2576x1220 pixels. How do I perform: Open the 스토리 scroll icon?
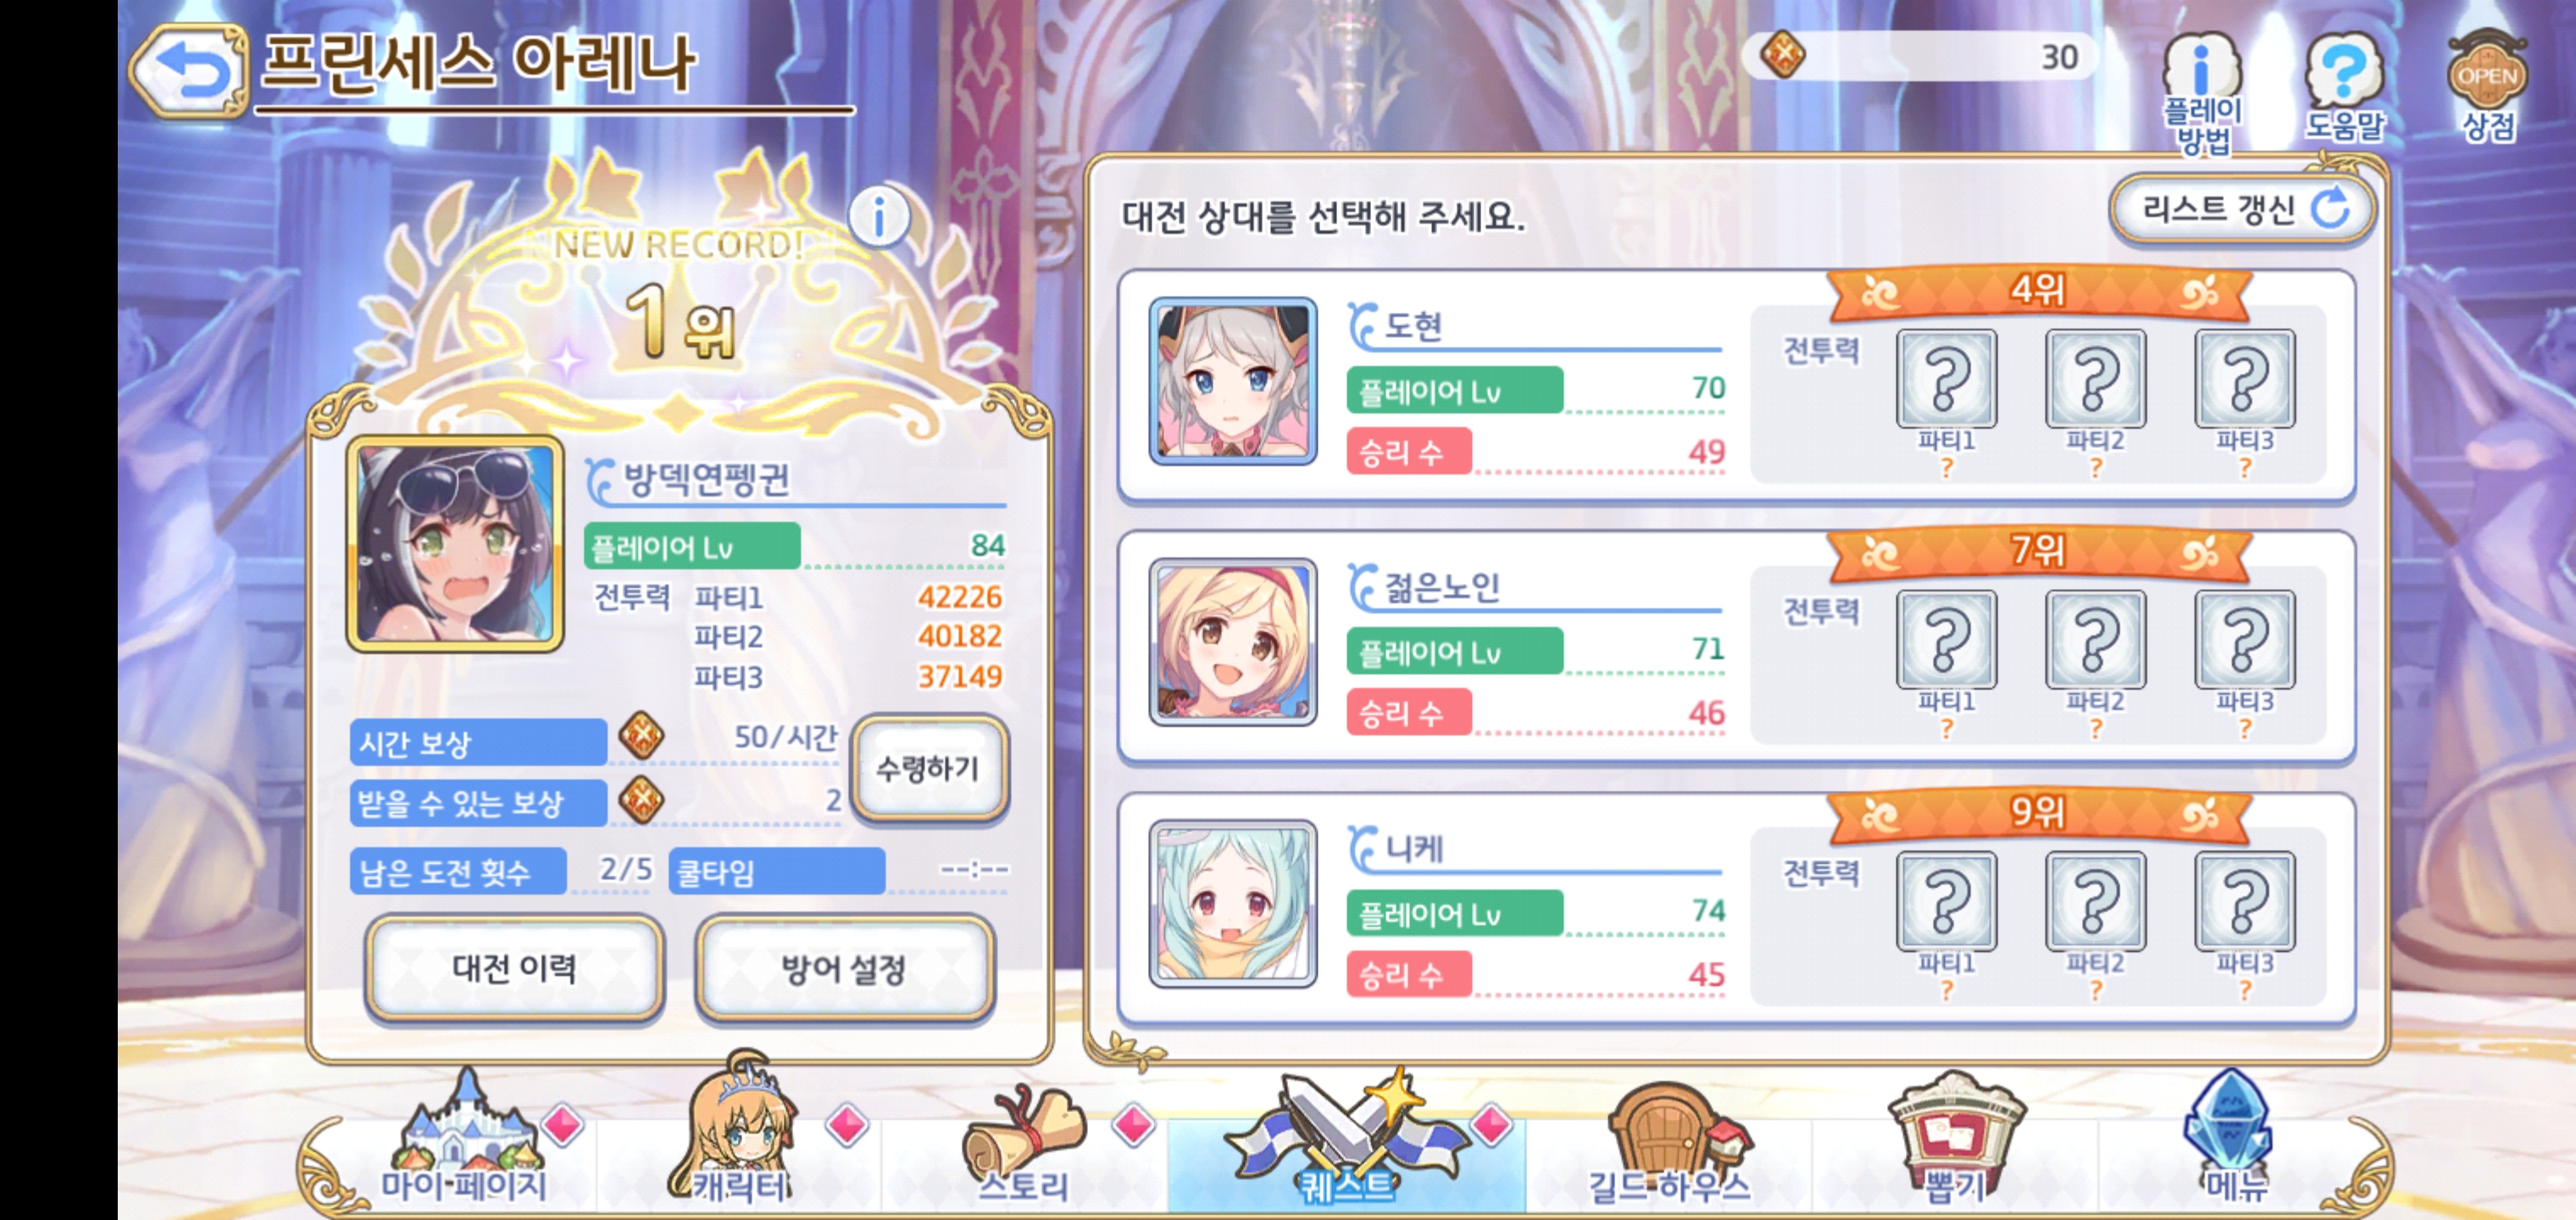[x=1023, y=1145]
